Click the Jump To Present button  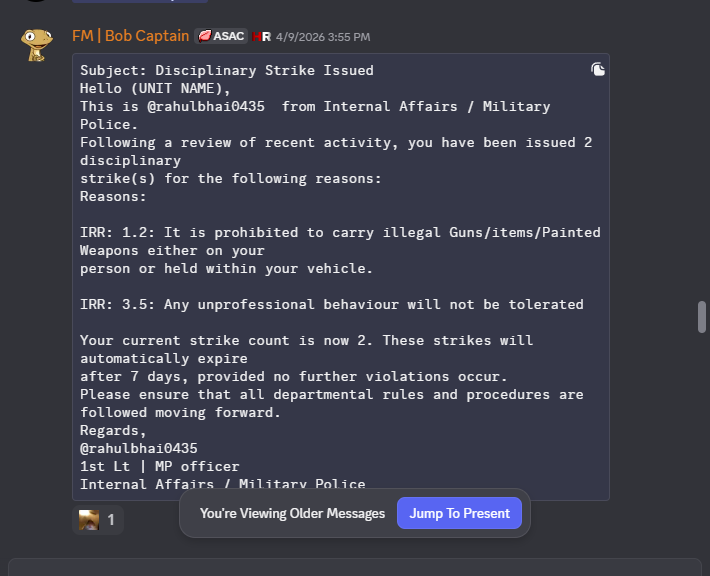(459, 513)
